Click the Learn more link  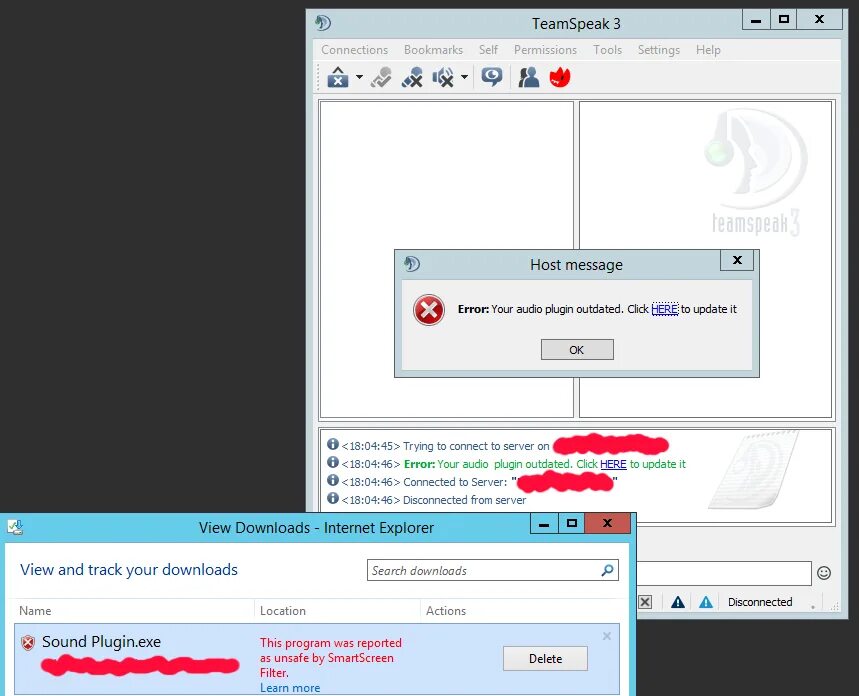coord(290,688)
